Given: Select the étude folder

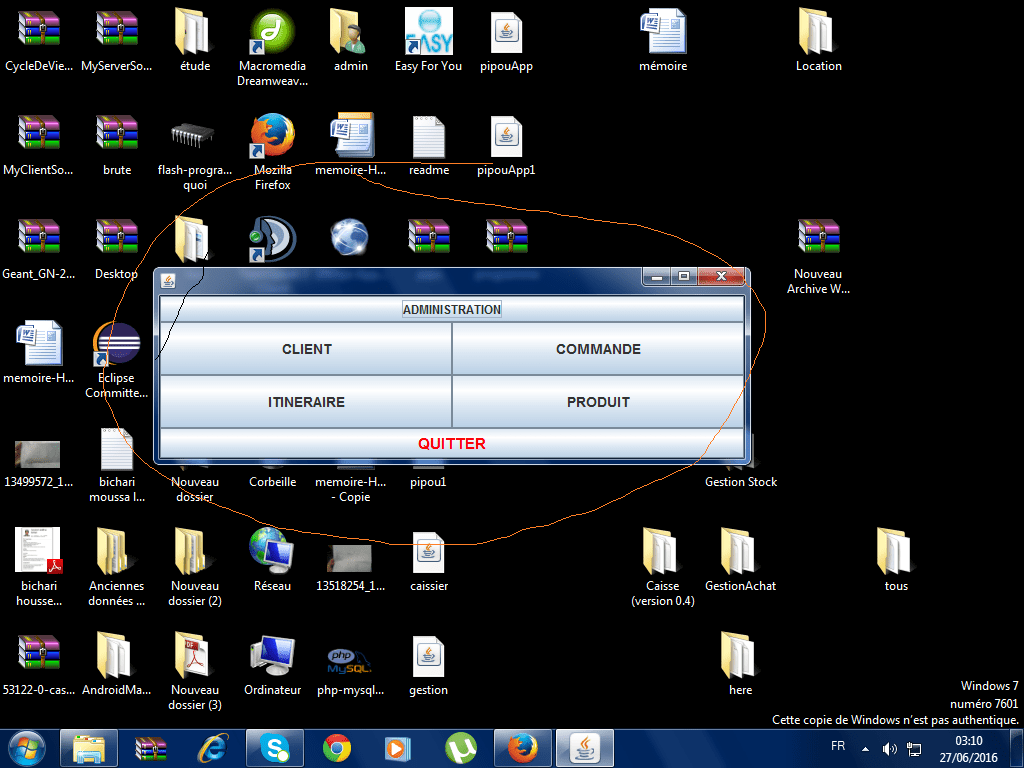Looking at the screenshot, I should click(x=194, y=31).
